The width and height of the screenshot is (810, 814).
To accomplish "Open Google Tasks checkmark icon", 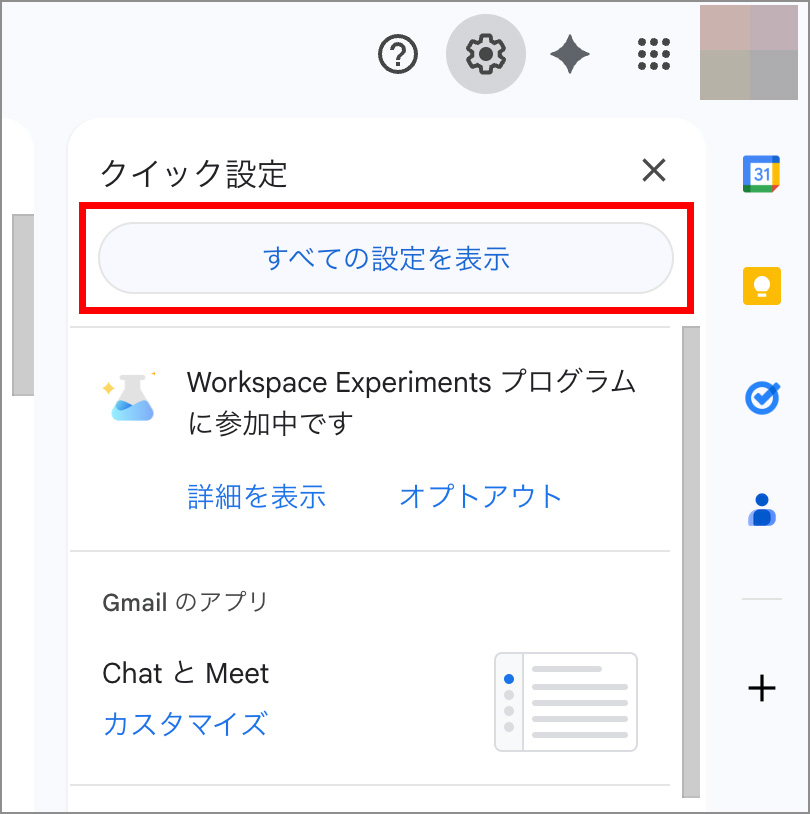I will coord(762,398).
